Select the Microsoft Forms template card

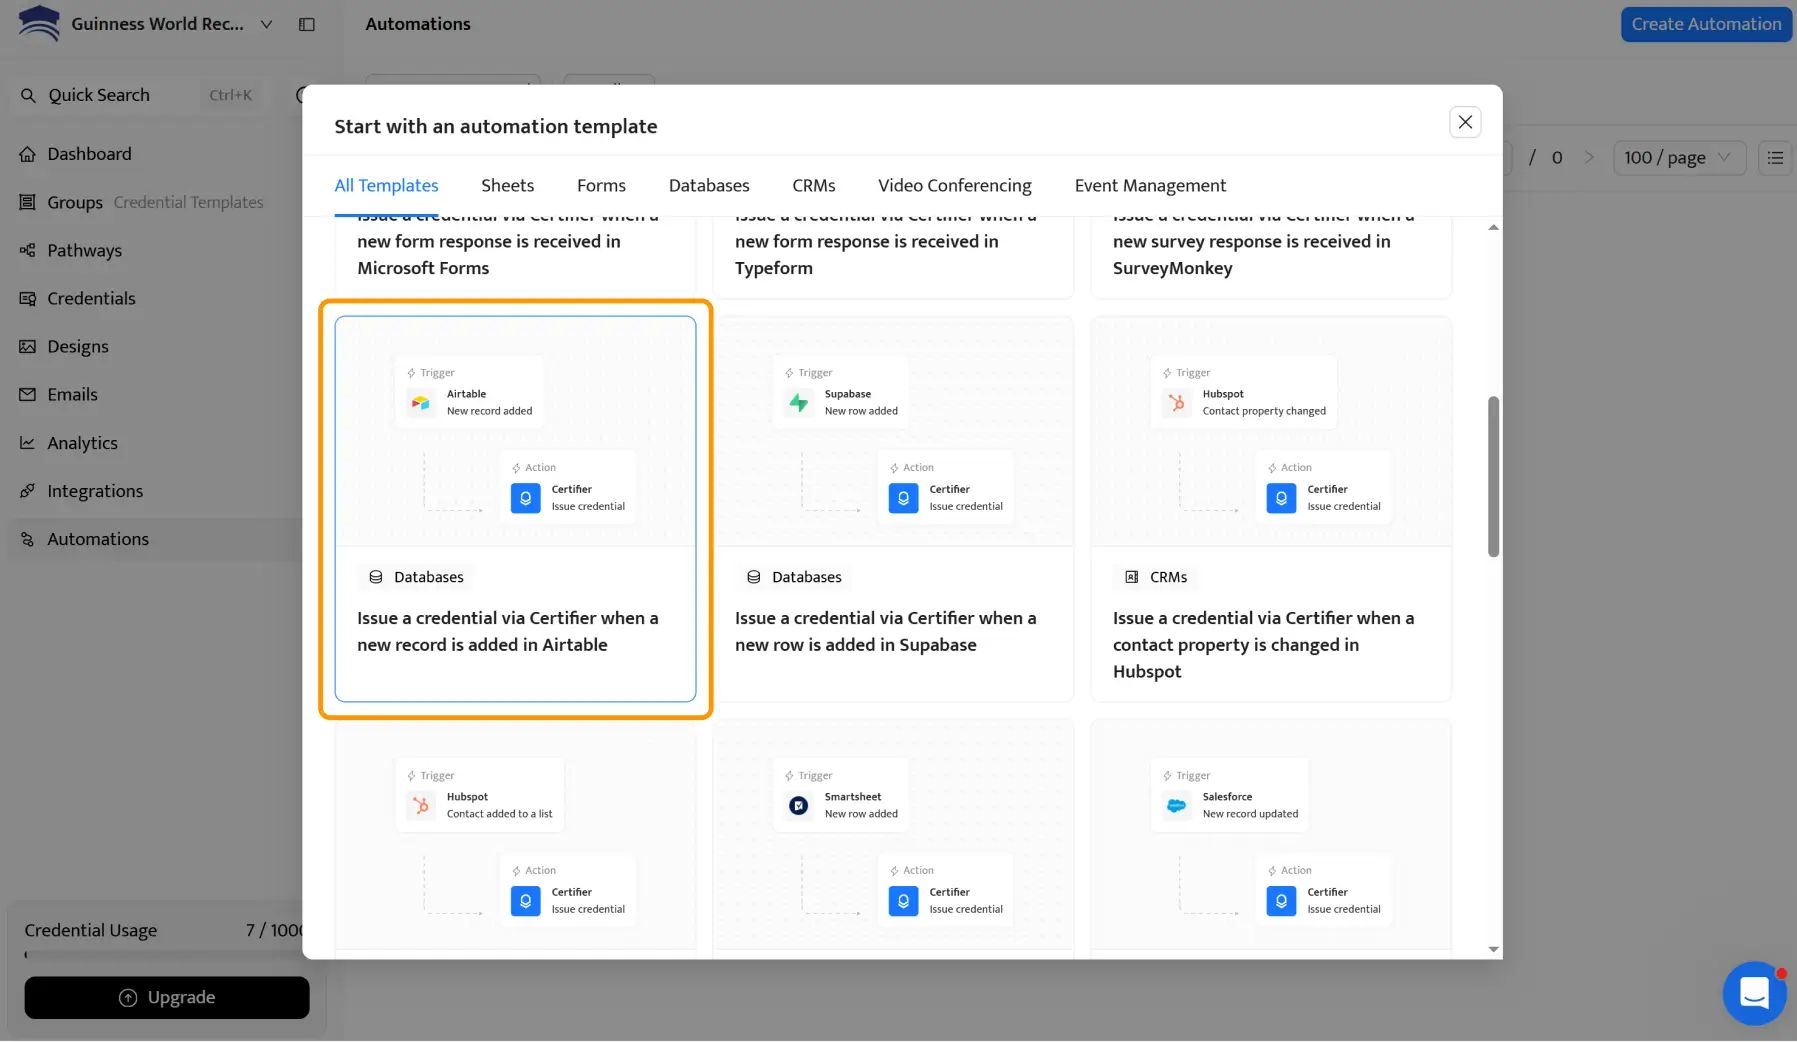point(515,257)
